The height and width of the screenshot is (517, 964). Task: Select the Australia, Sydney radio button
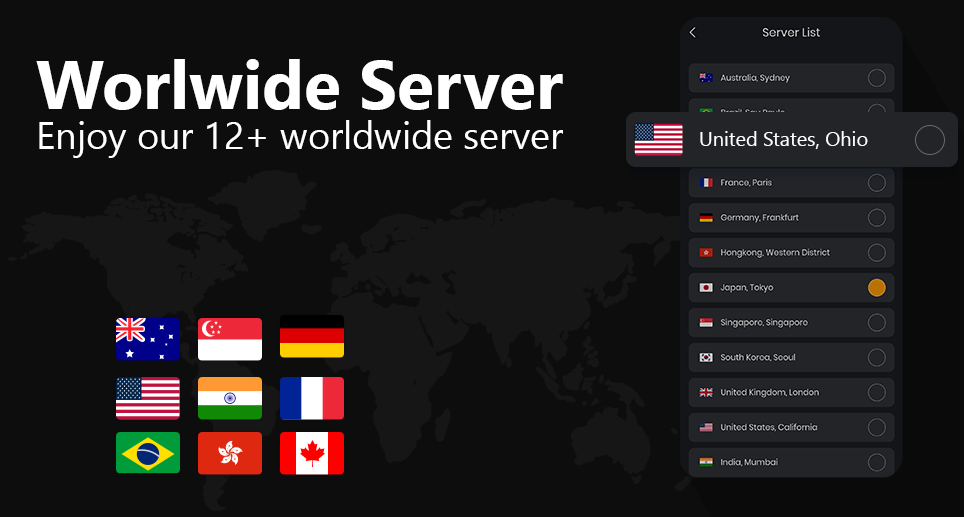[x=876, y=78]
